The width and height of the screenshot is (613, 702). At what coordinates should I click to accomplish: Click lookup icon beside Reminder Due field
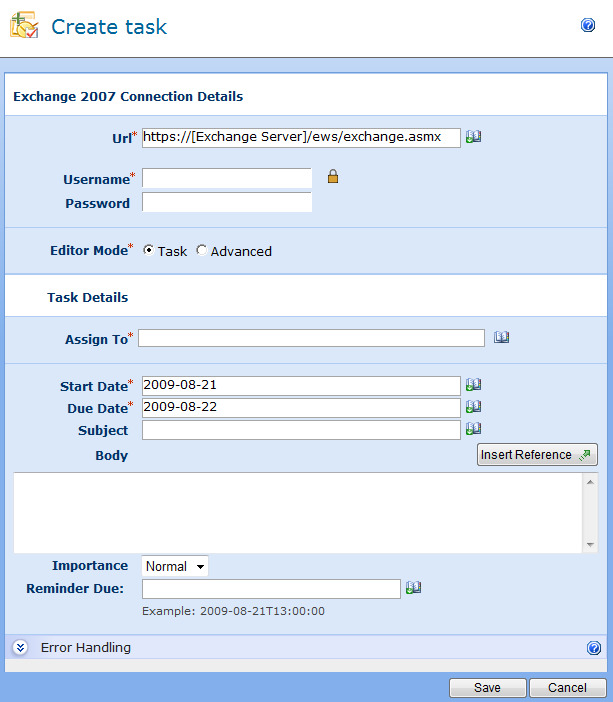[414, 588]
